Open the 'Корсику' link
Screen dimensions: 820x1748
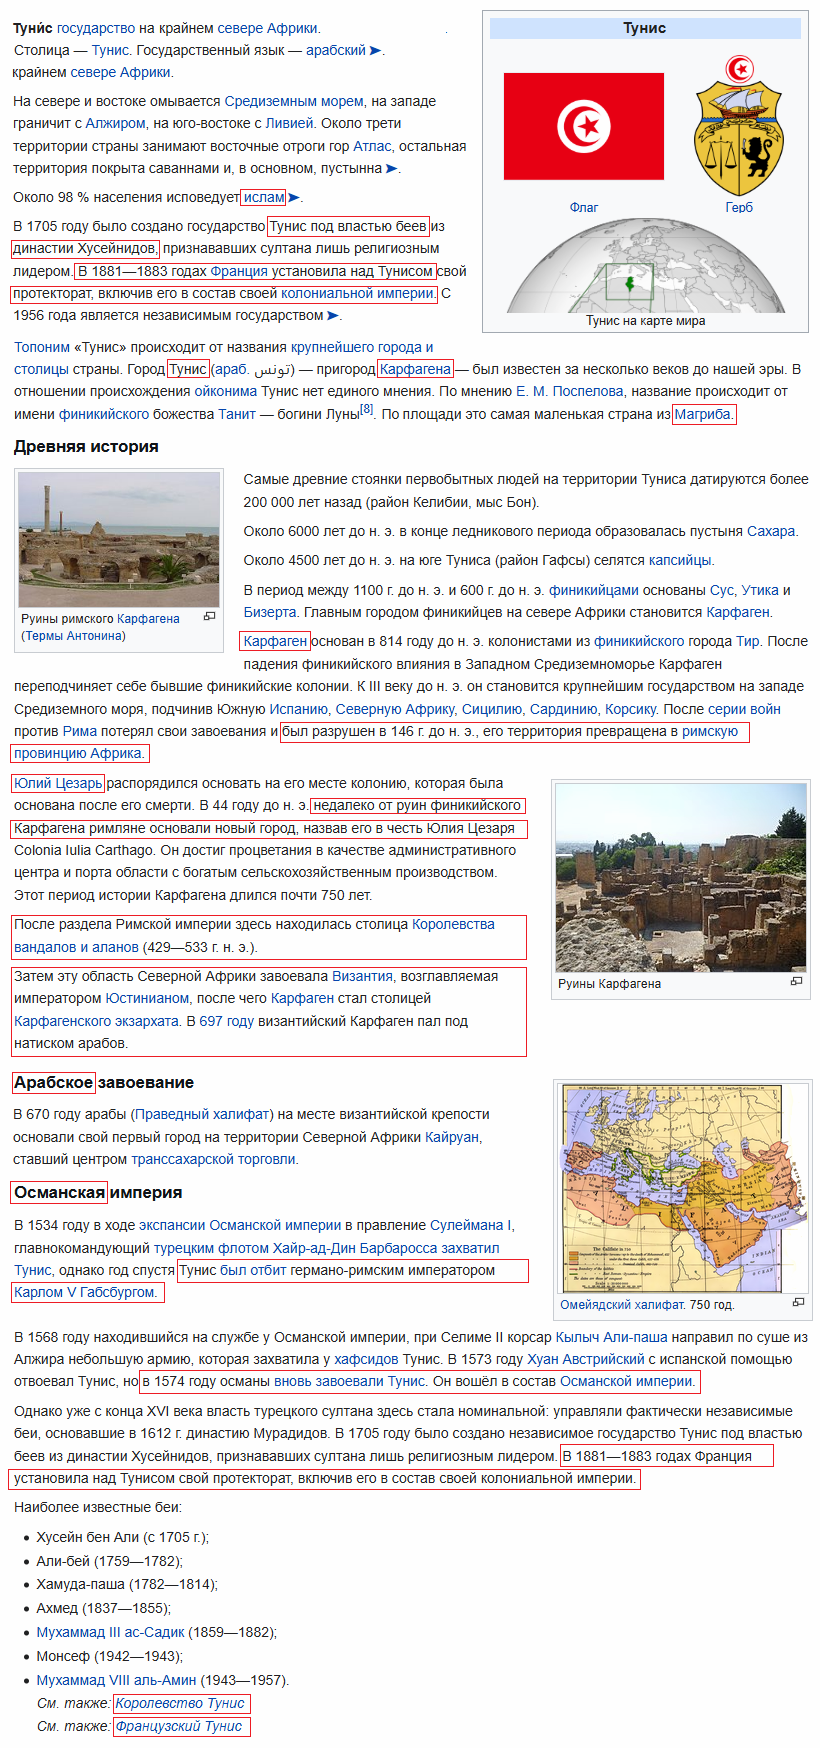(632, 709)
